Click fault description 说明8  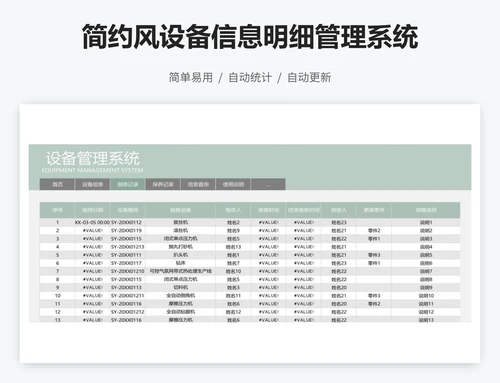426,279
